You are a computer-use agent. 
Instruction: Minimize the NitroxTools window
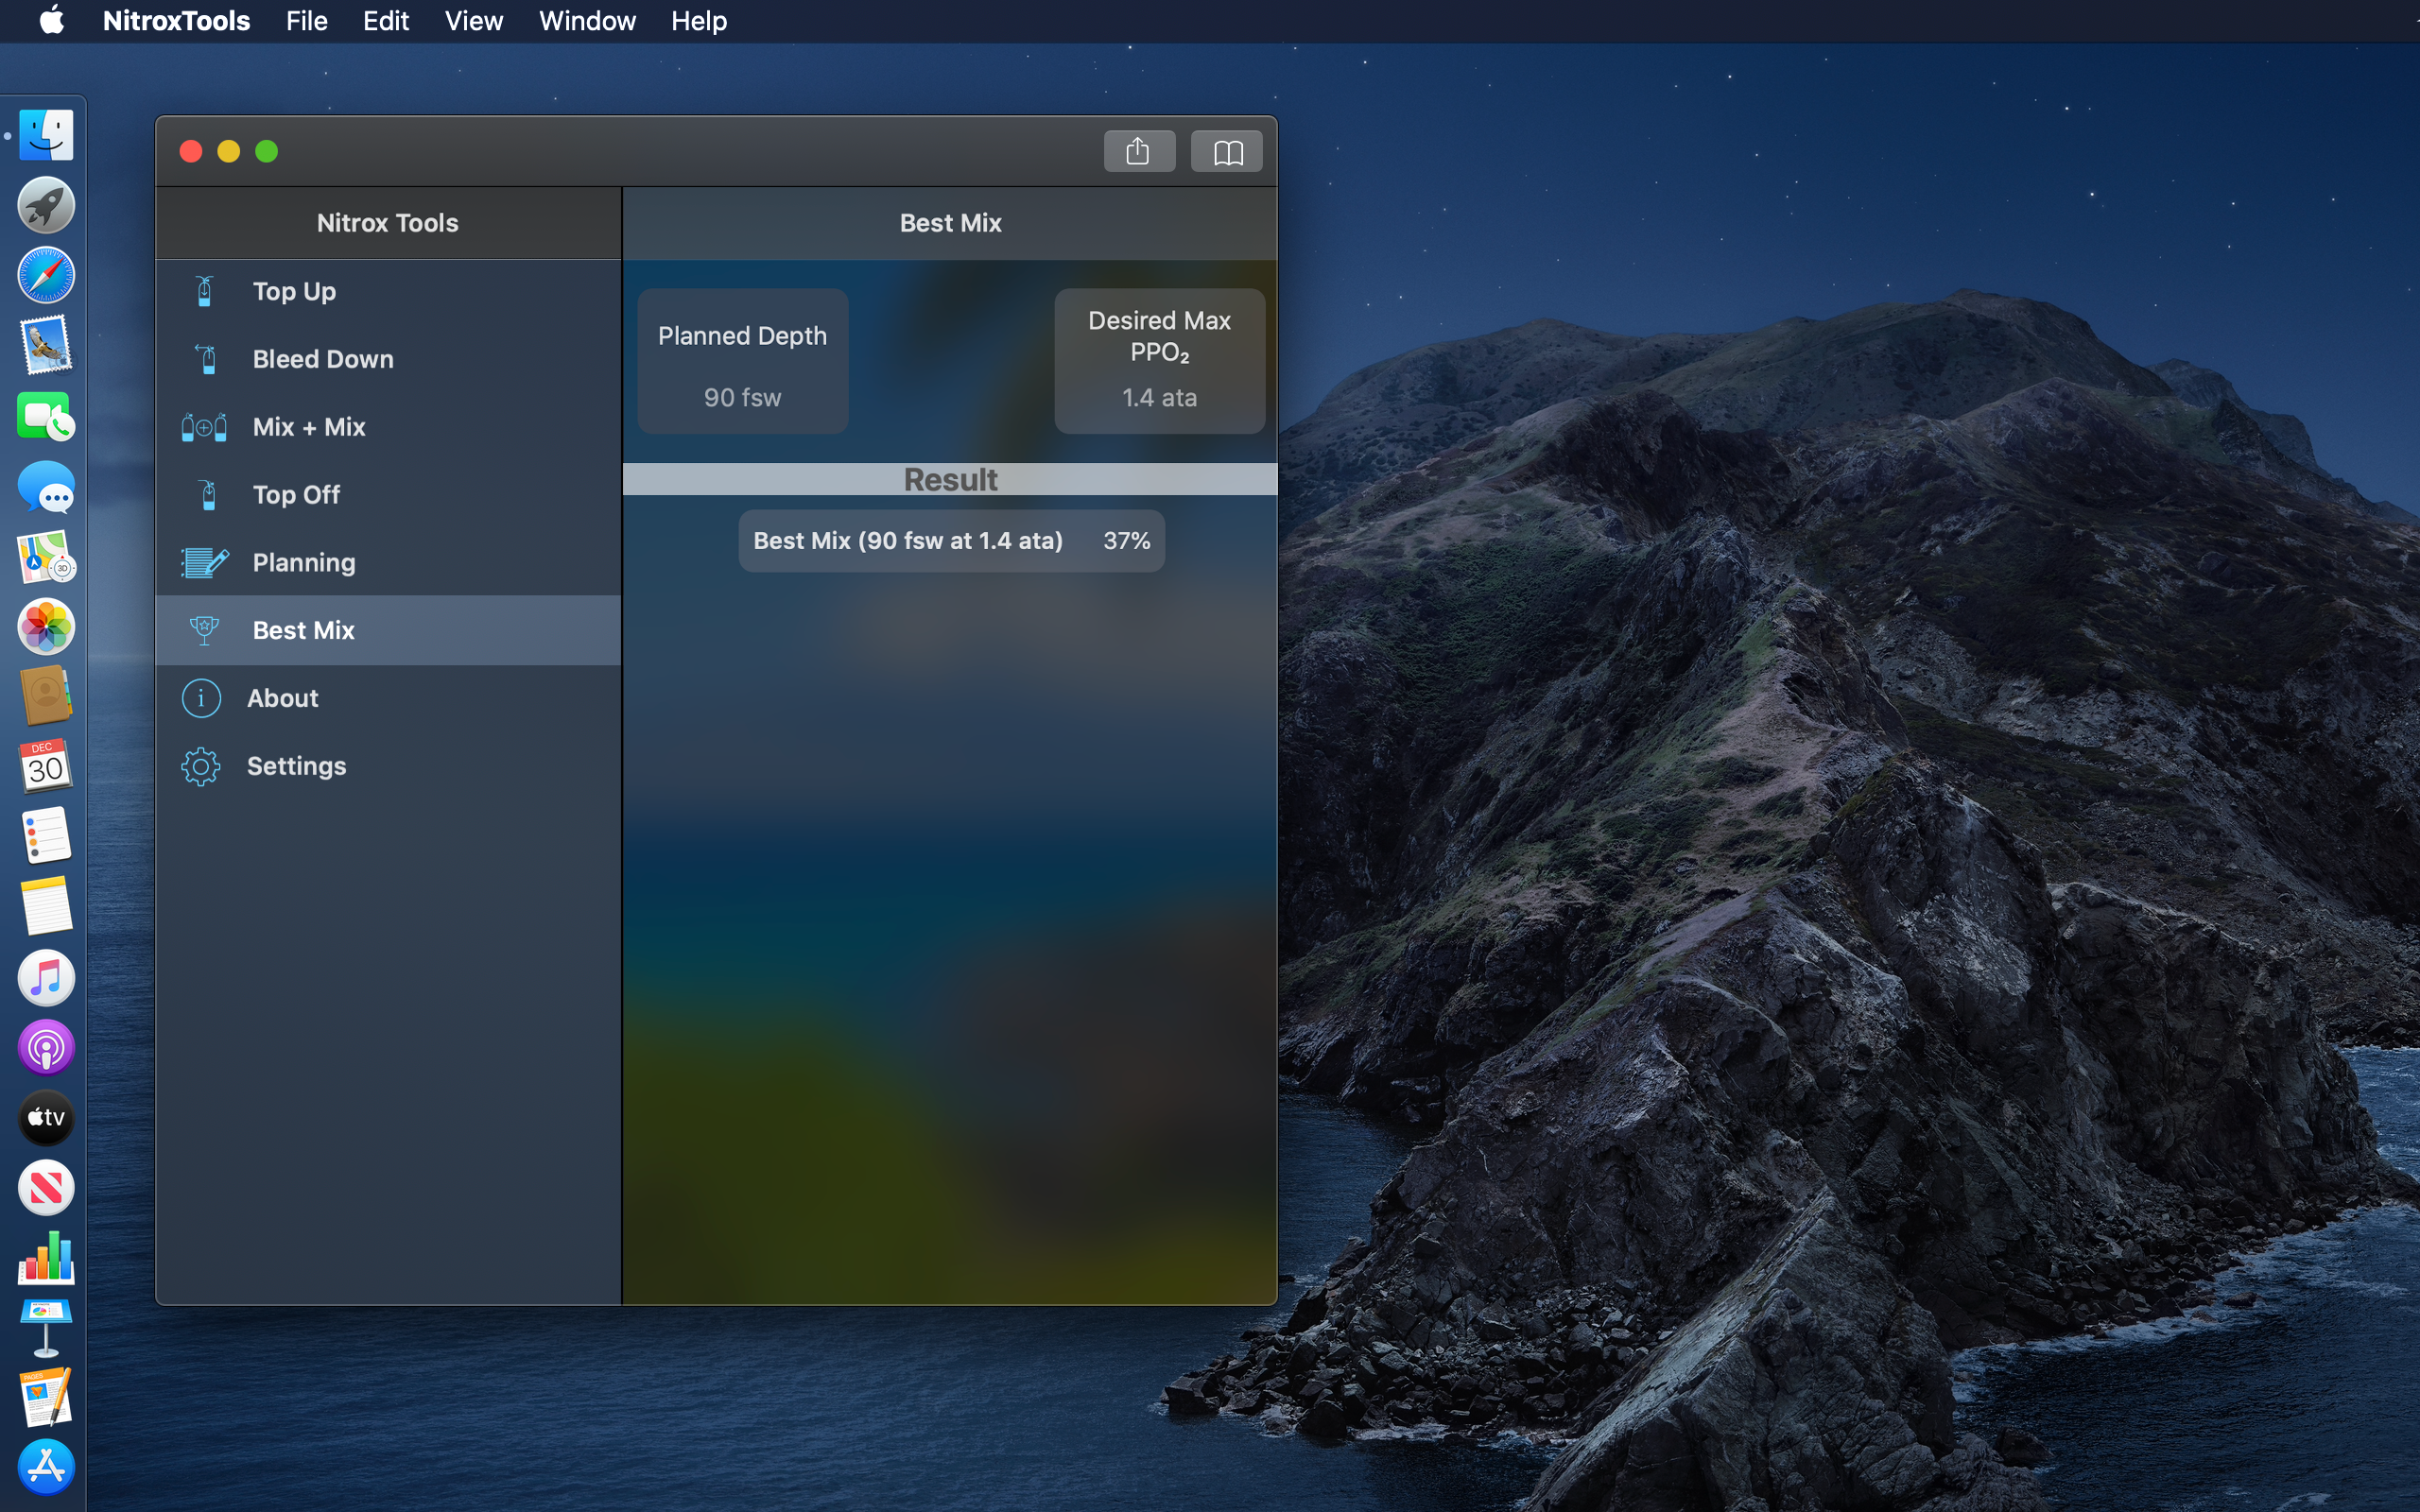pos(229,151)
